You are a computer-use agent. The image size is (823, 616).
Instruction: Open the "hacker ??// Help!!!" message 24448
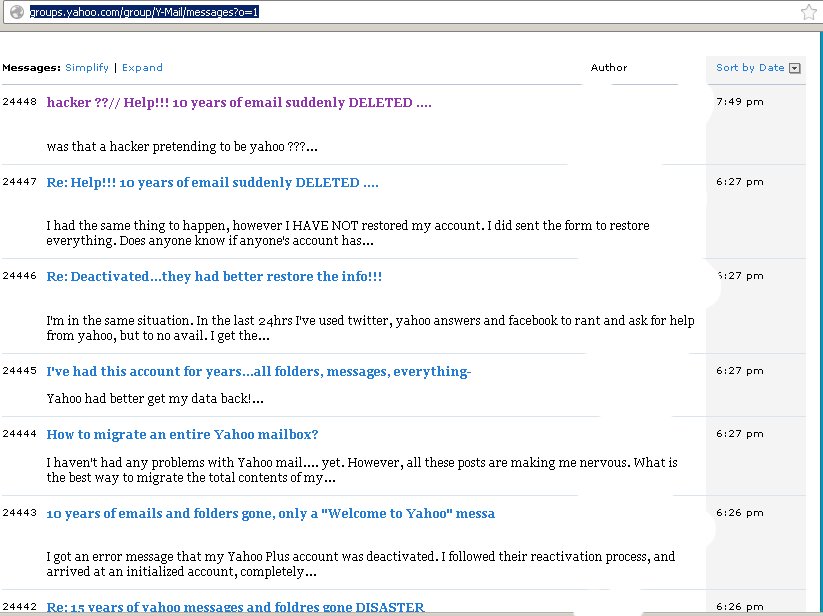click(x=239, y=103)
